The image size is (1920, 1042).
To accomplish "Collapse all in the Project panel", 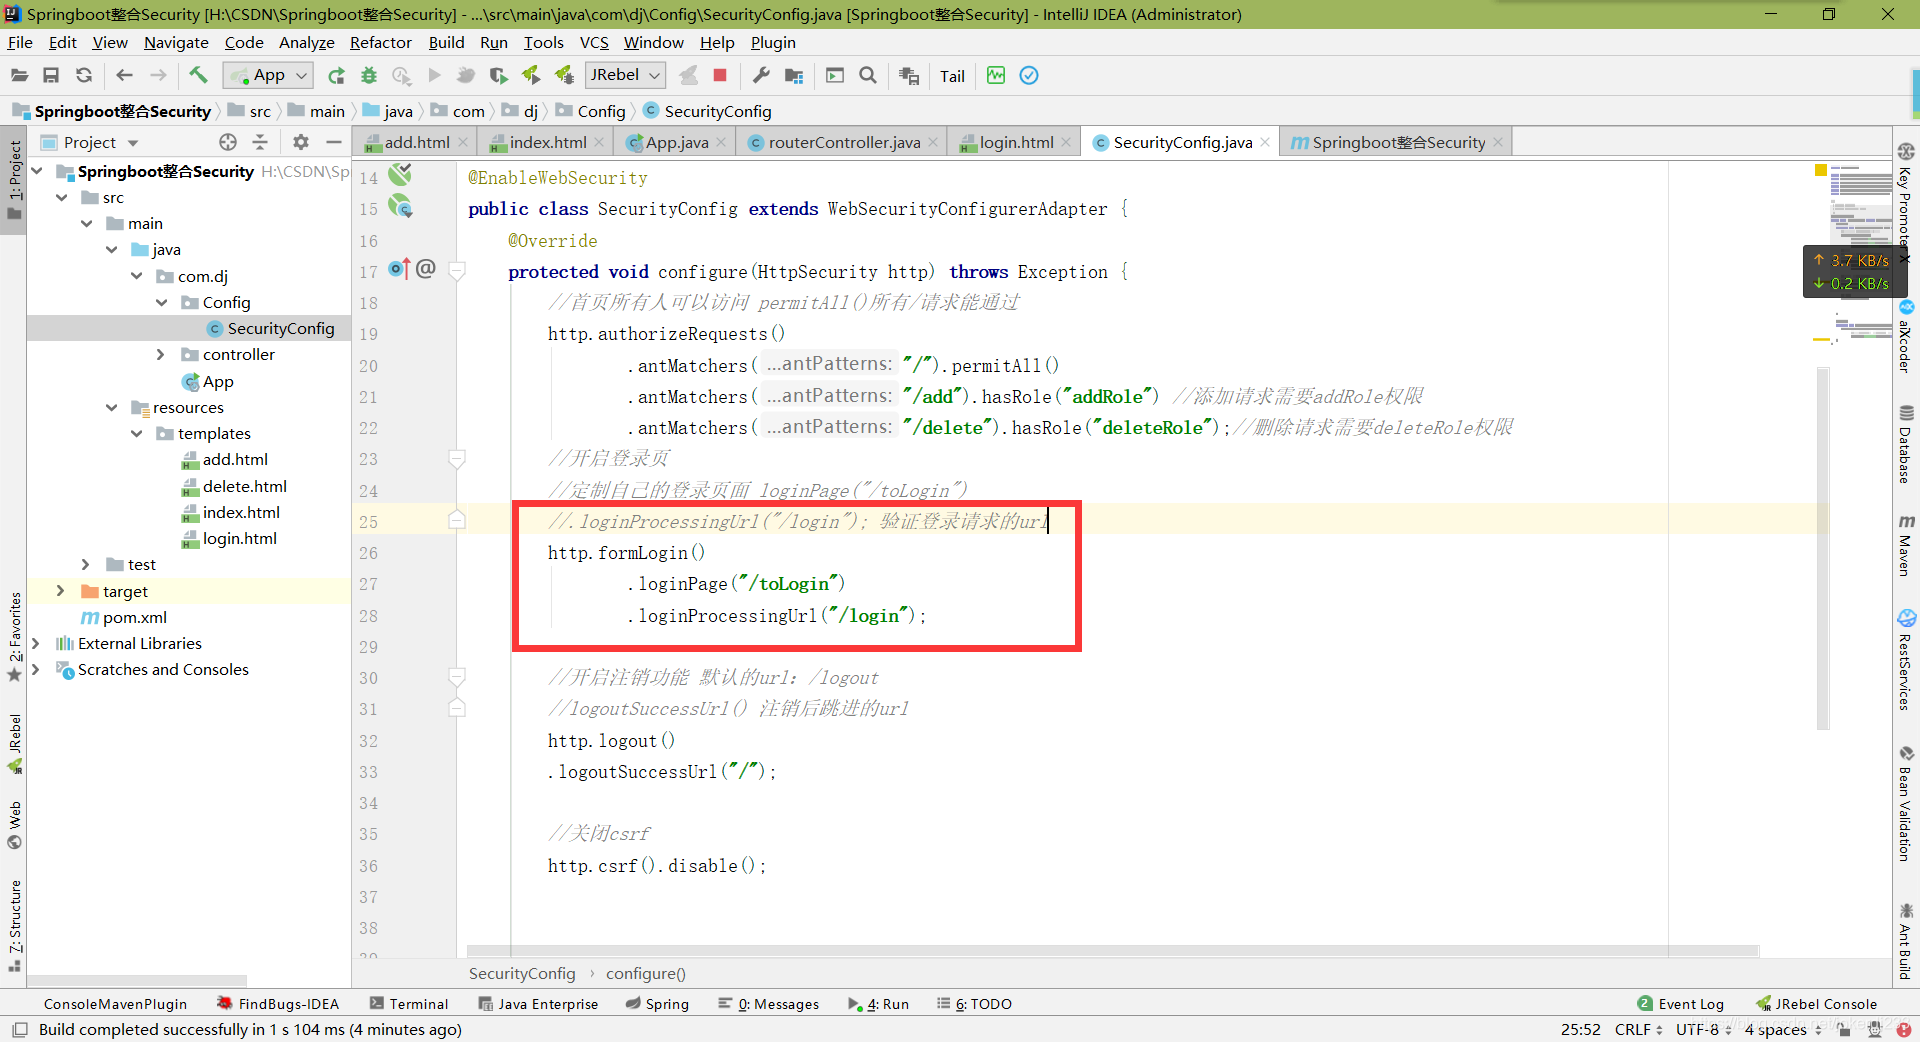I will click(260, 142).
